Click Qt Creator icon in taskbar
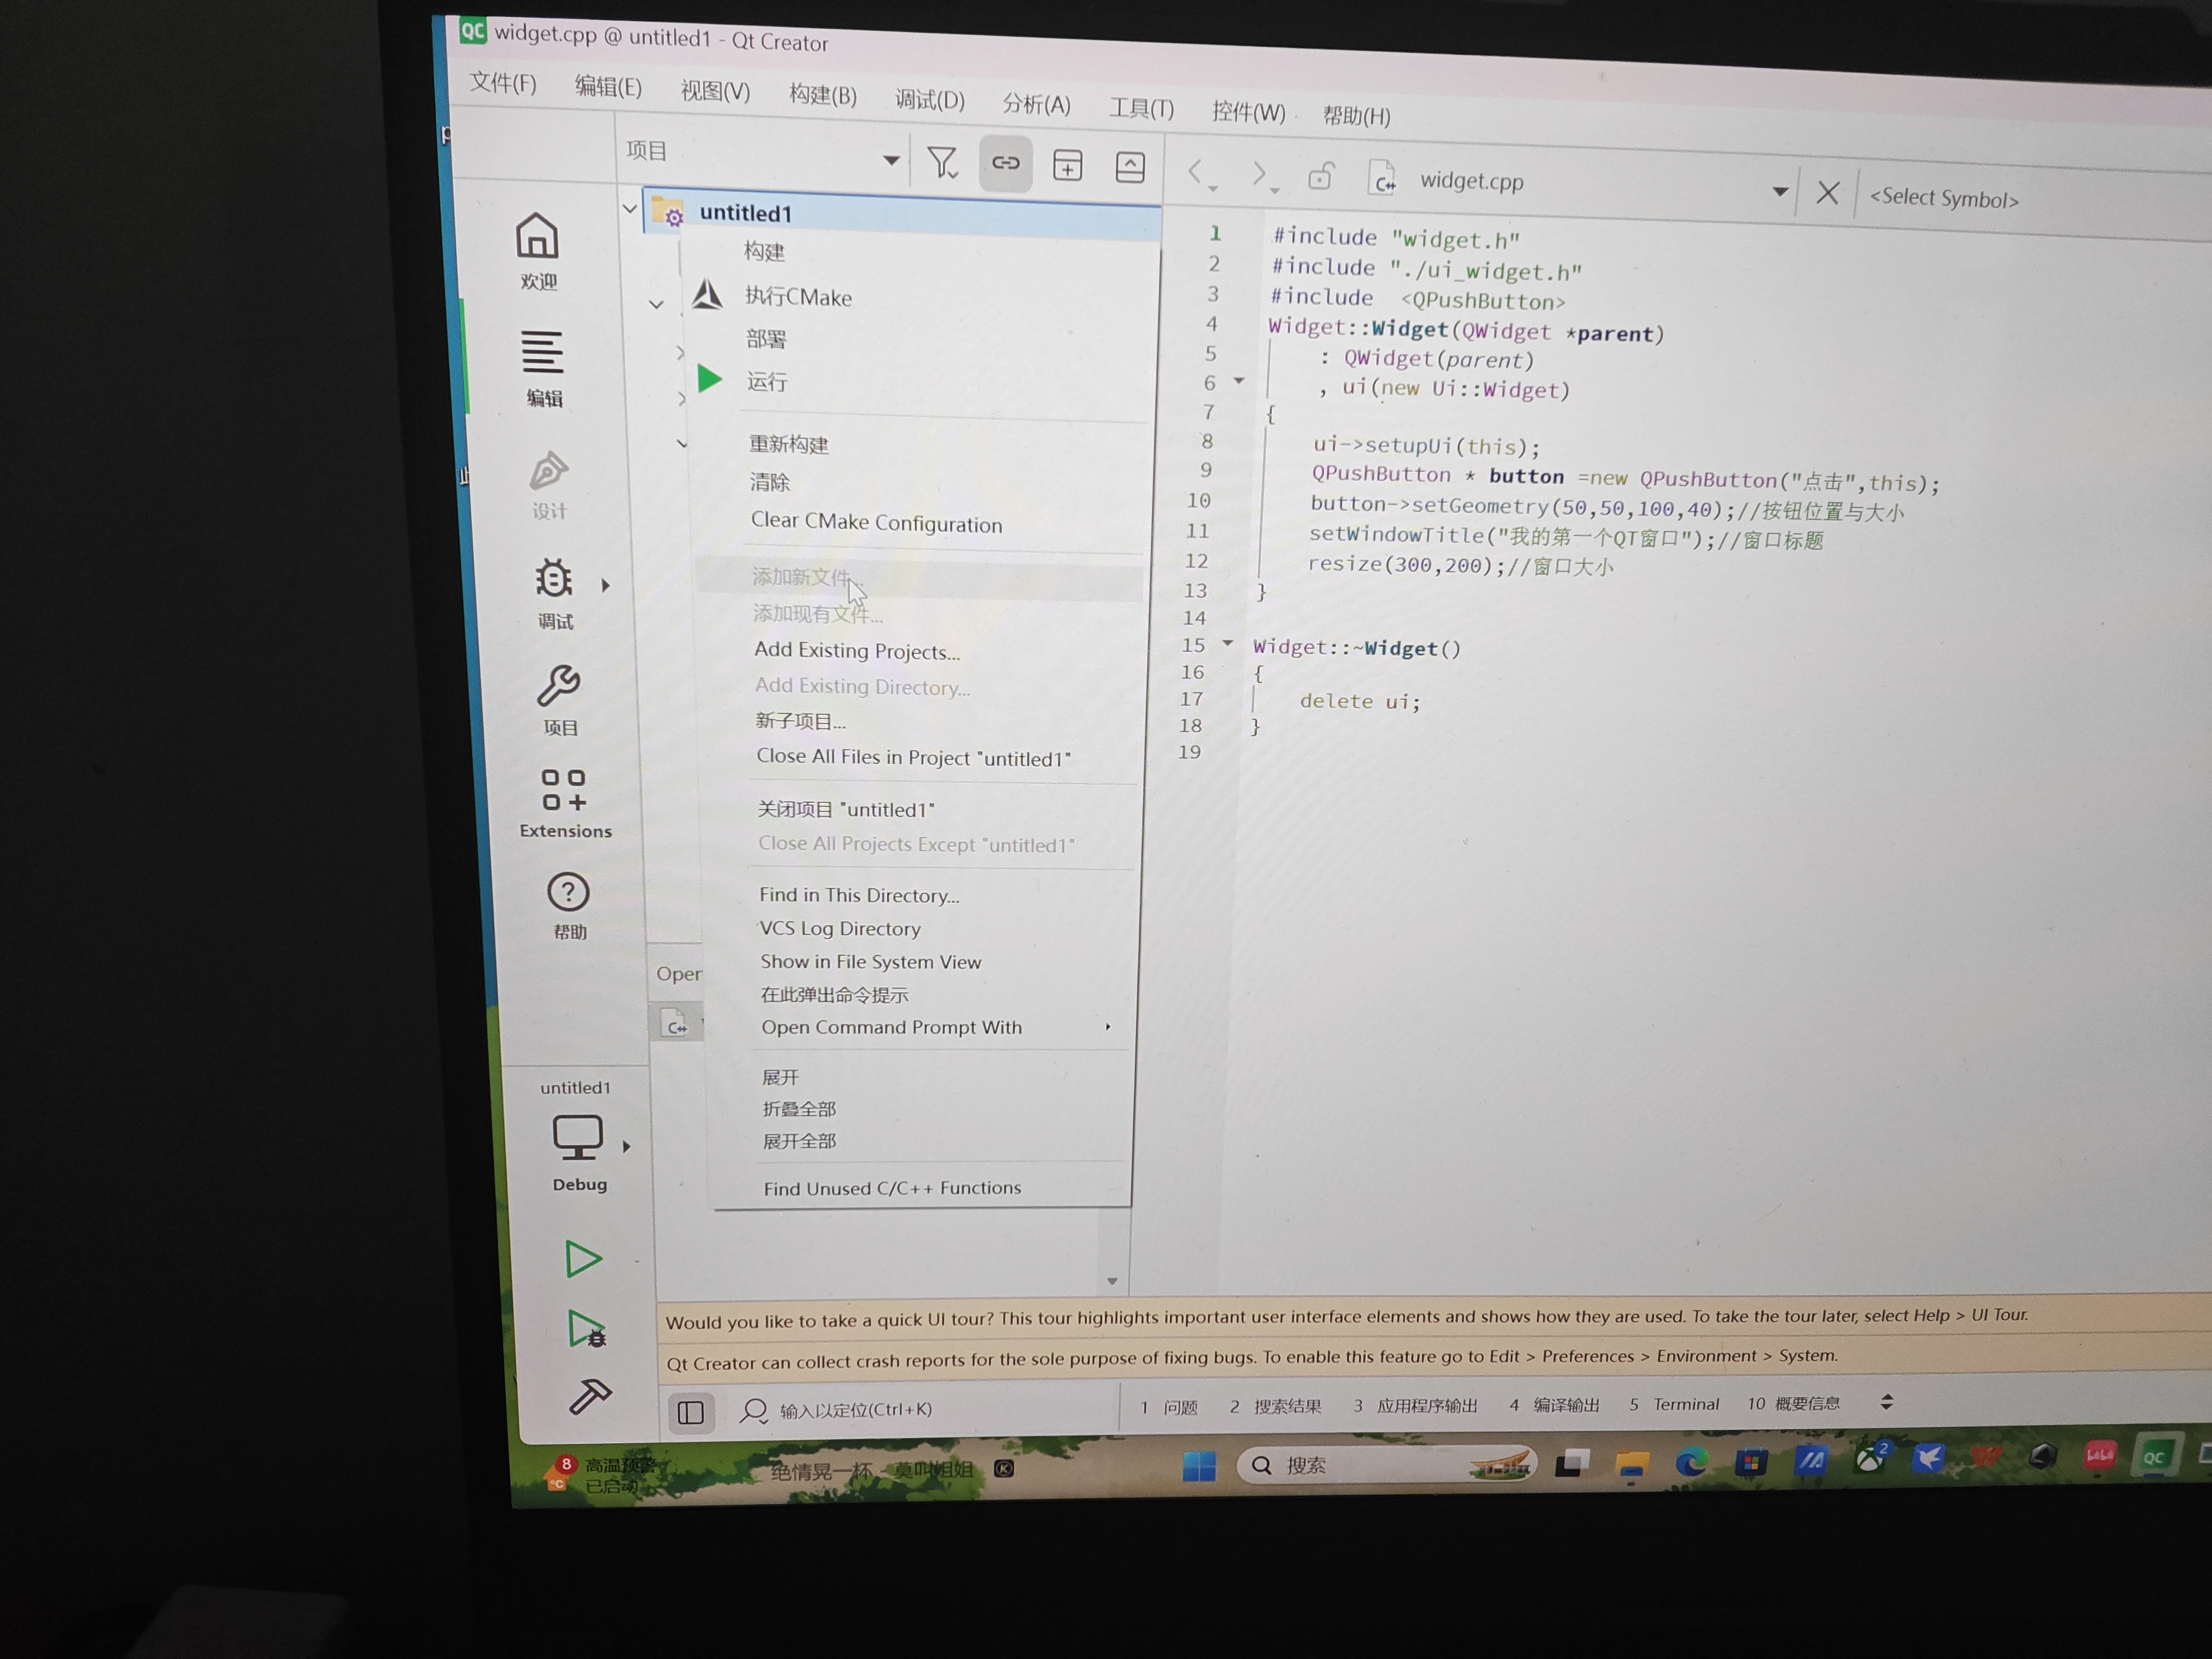2212x1659 pixels. (2153, 1456)
